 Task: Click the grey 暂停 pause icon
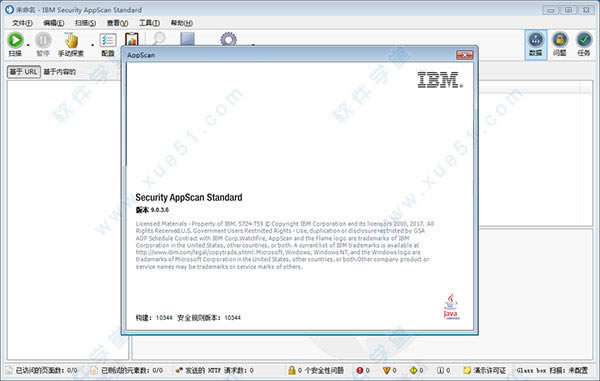click(x=43, y=40)
